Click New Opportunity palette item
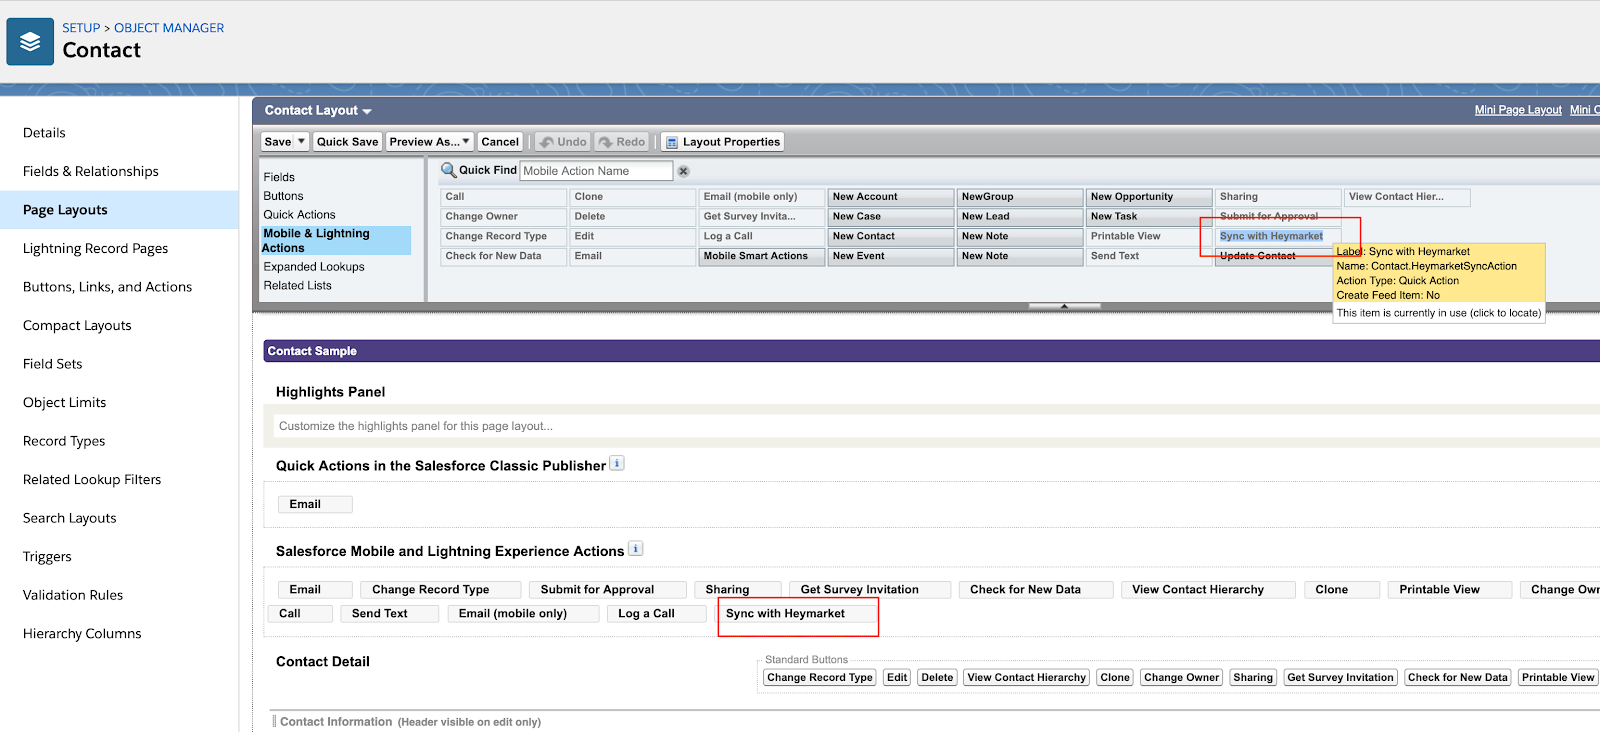 (1148, 197)
